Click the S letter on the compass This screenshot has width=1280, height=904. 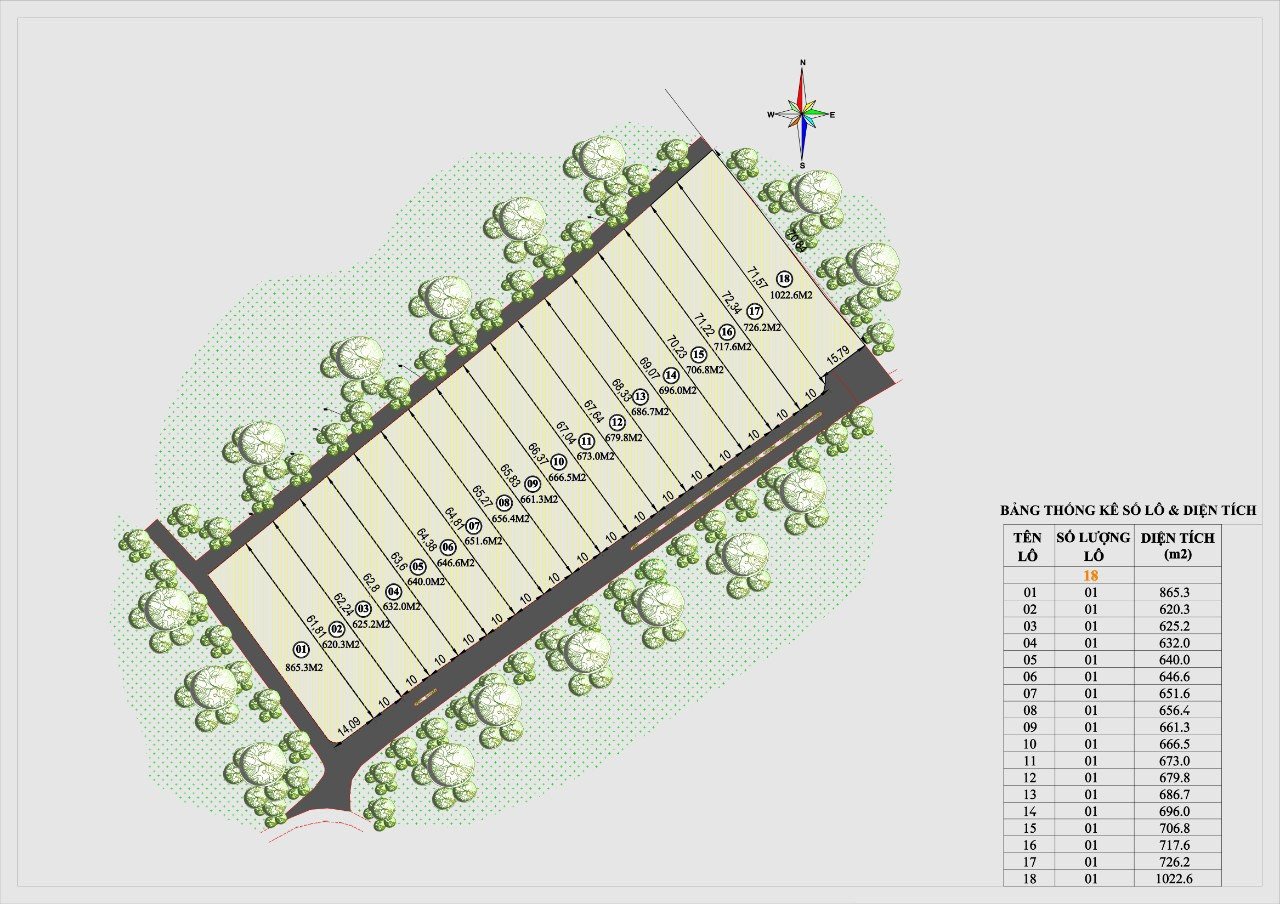(x=802, y=165)
